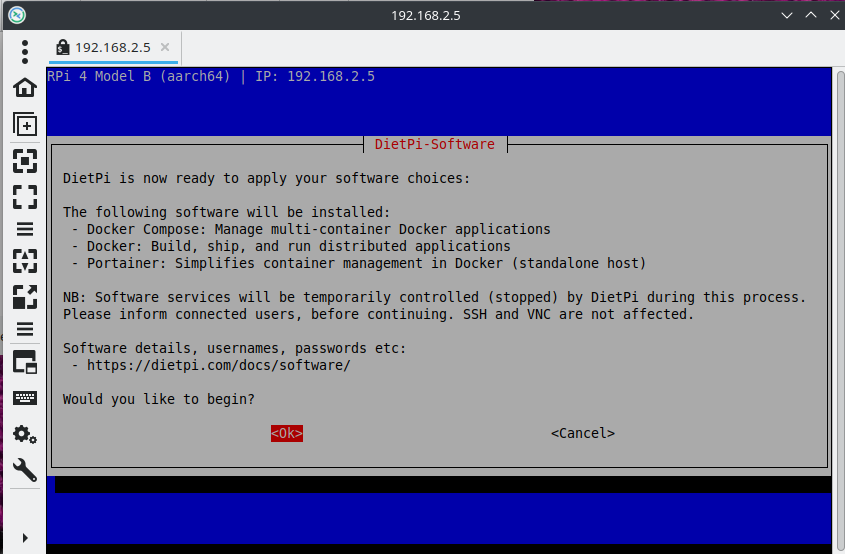This screenshot has height=554, width=845.
Task: Click the dietpi.com/docs/software URL
Action: tap(219, 365)
